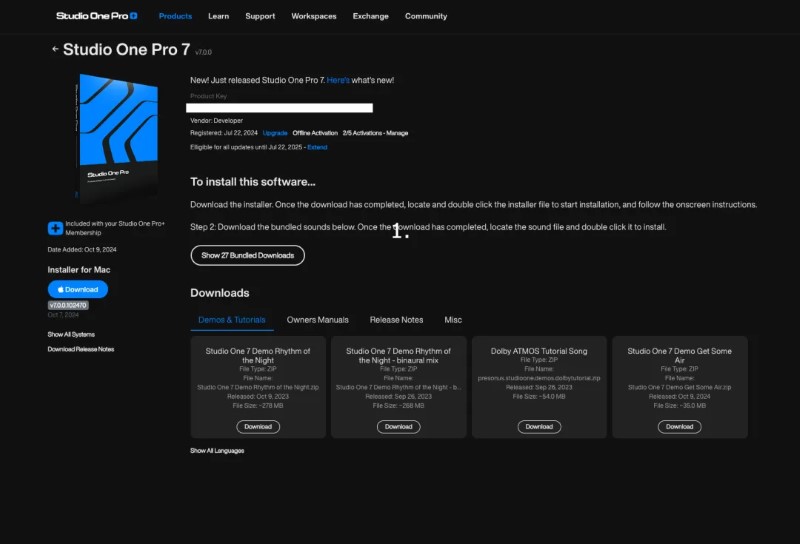The width and height of the screenshot is (800, 544).
Task: Switch to Release Notes tab
Action: point(396,320)
